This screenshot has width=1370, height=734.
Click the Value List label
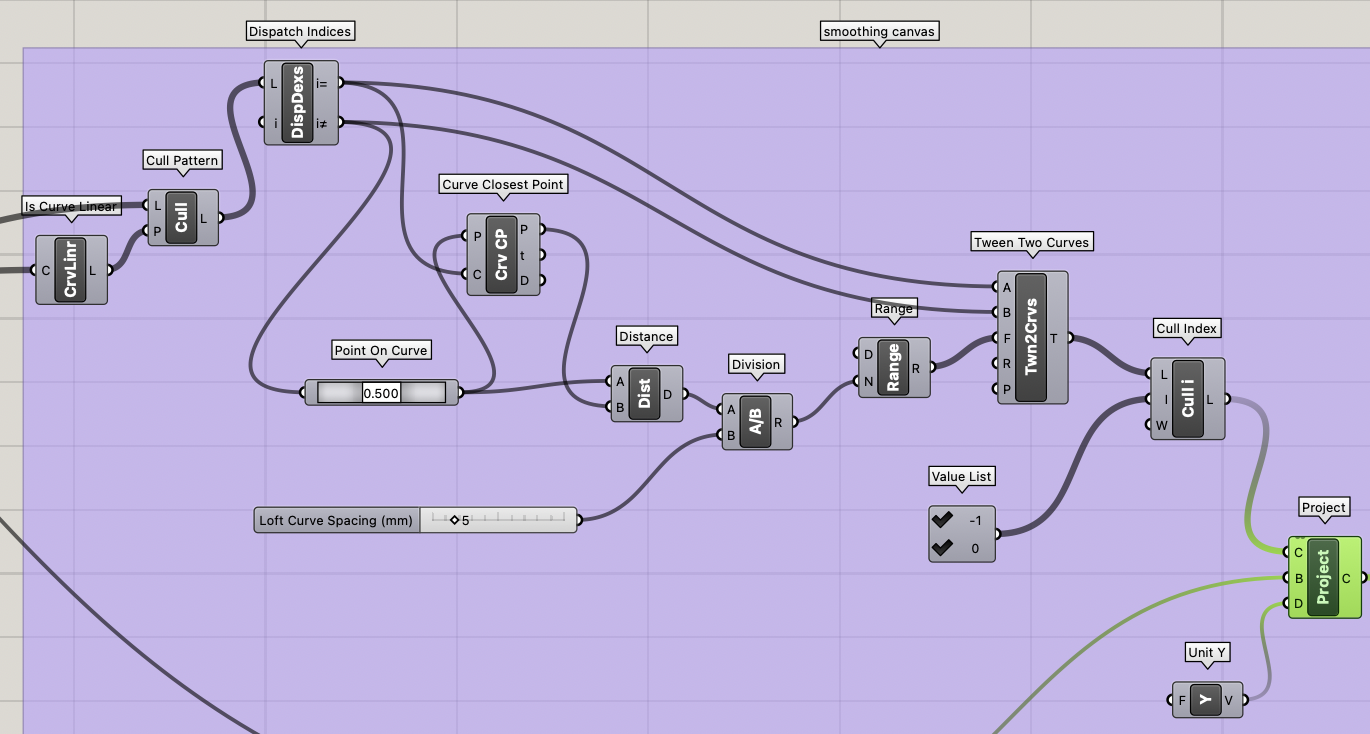961,476
